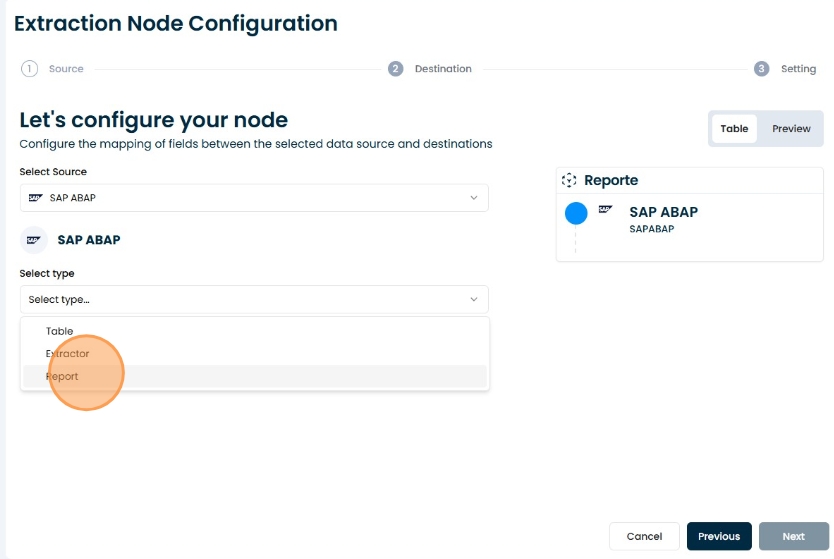Select the SAP ABAP node entry
Screen dimensions: 834x559
click(x=663, y=219)
